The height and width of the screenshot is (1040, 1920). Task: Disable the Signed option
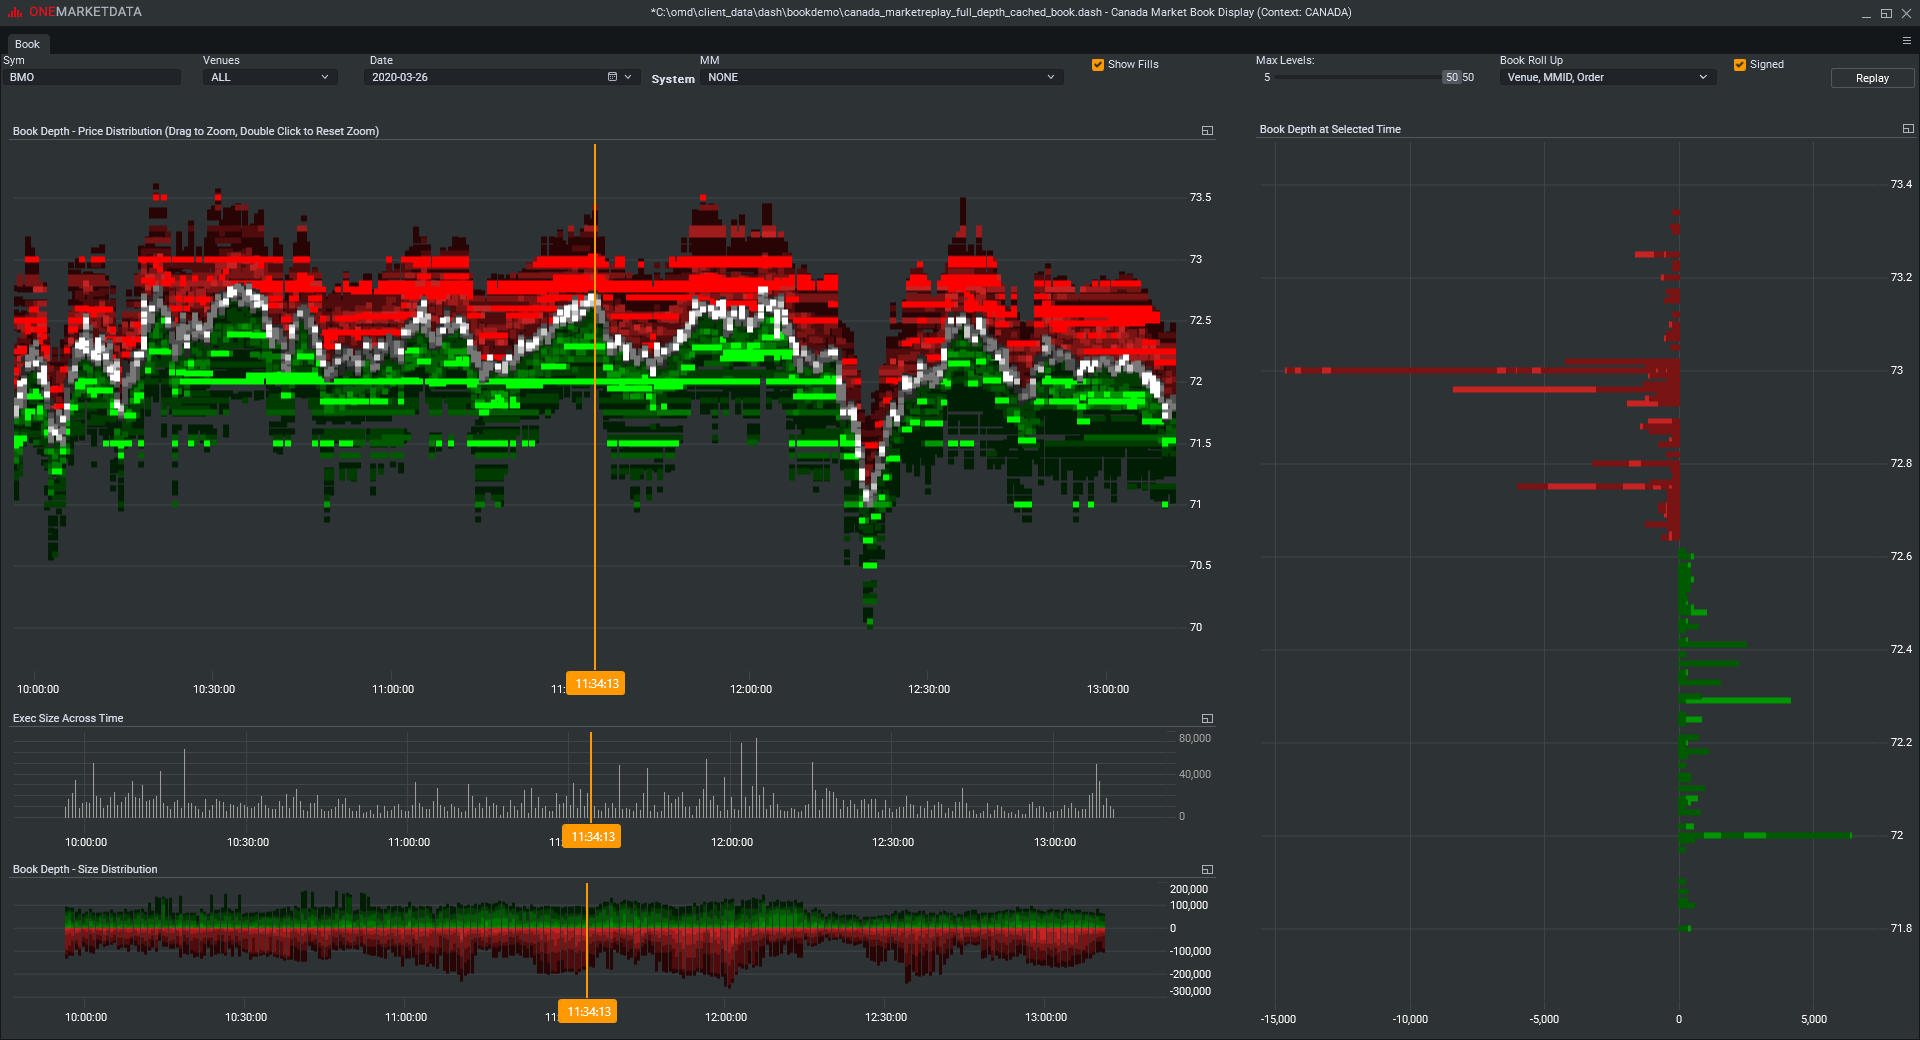coord(1738,64)
